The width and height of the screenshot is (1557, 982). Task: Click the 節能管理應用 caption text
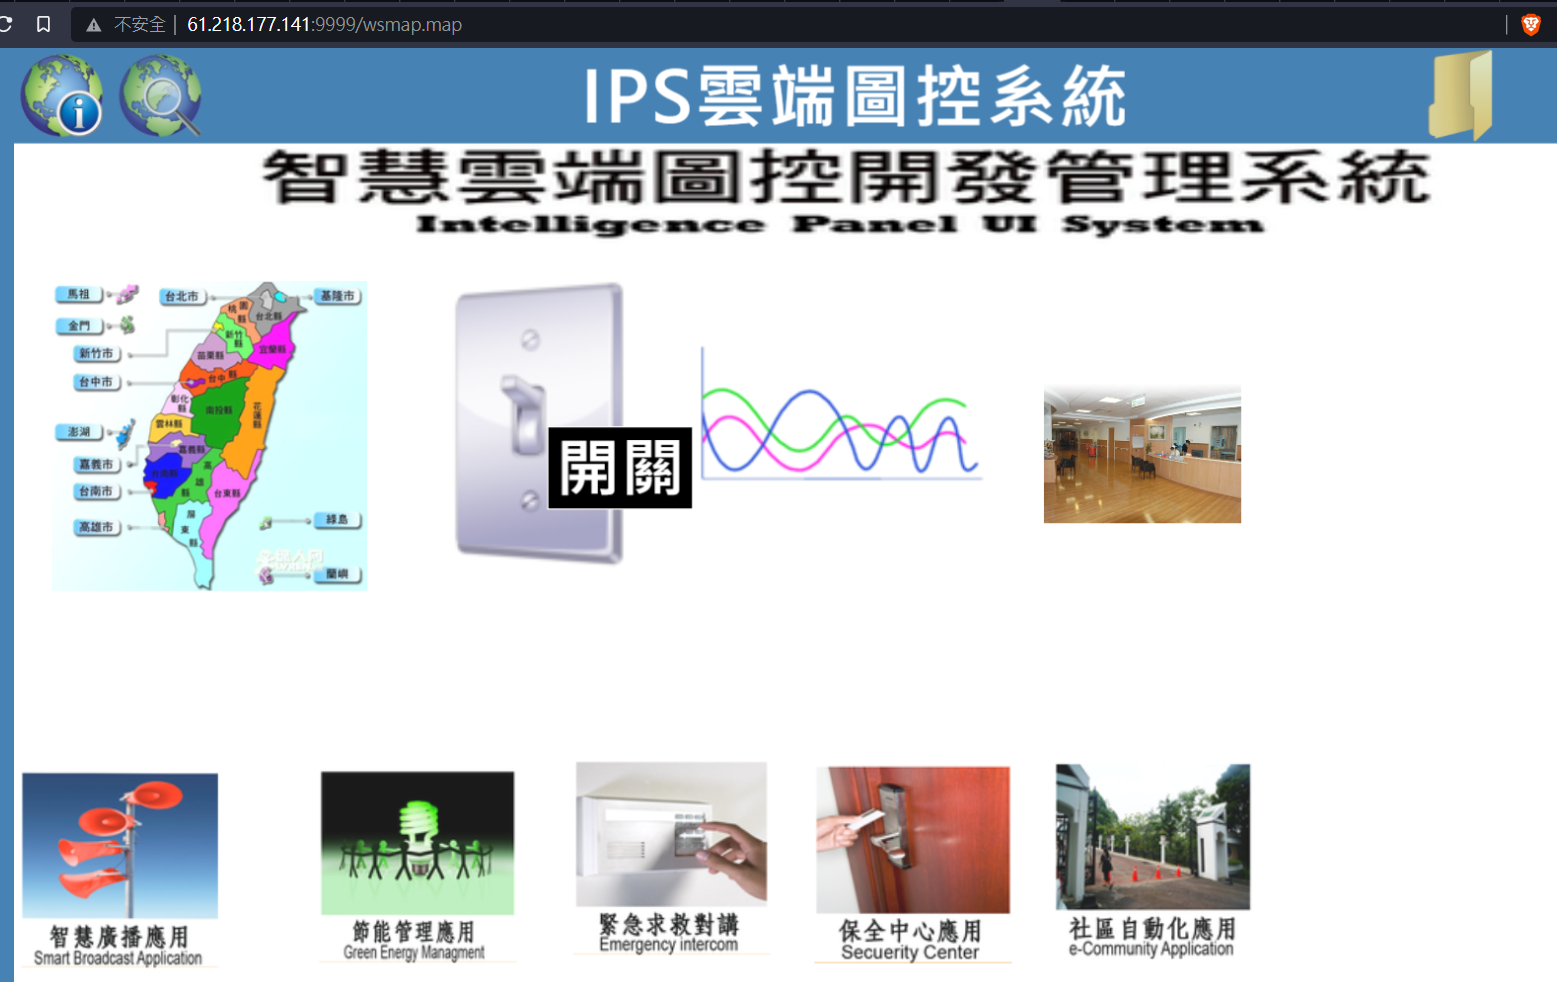click(x=414, y=932)
